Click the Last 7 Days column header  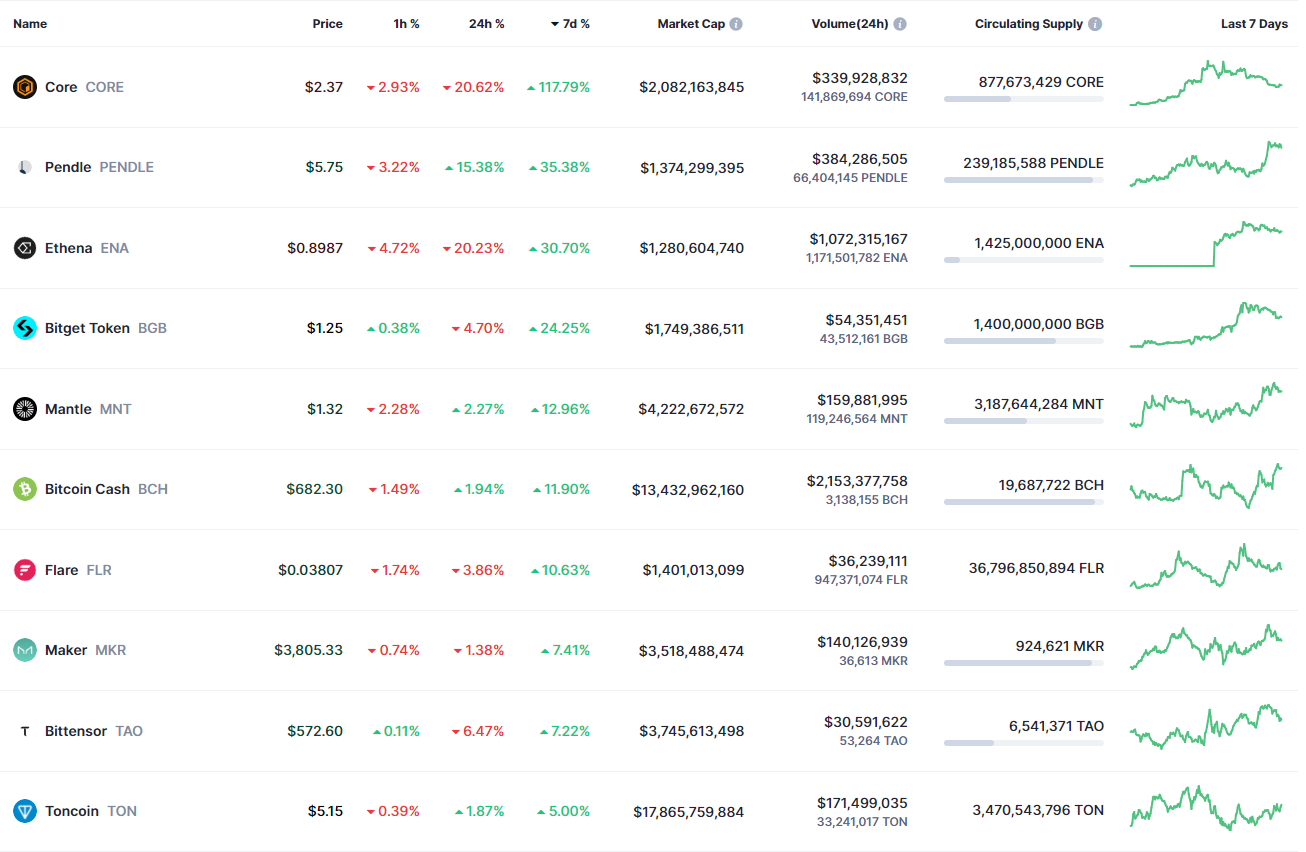[x=1254, y=23]
